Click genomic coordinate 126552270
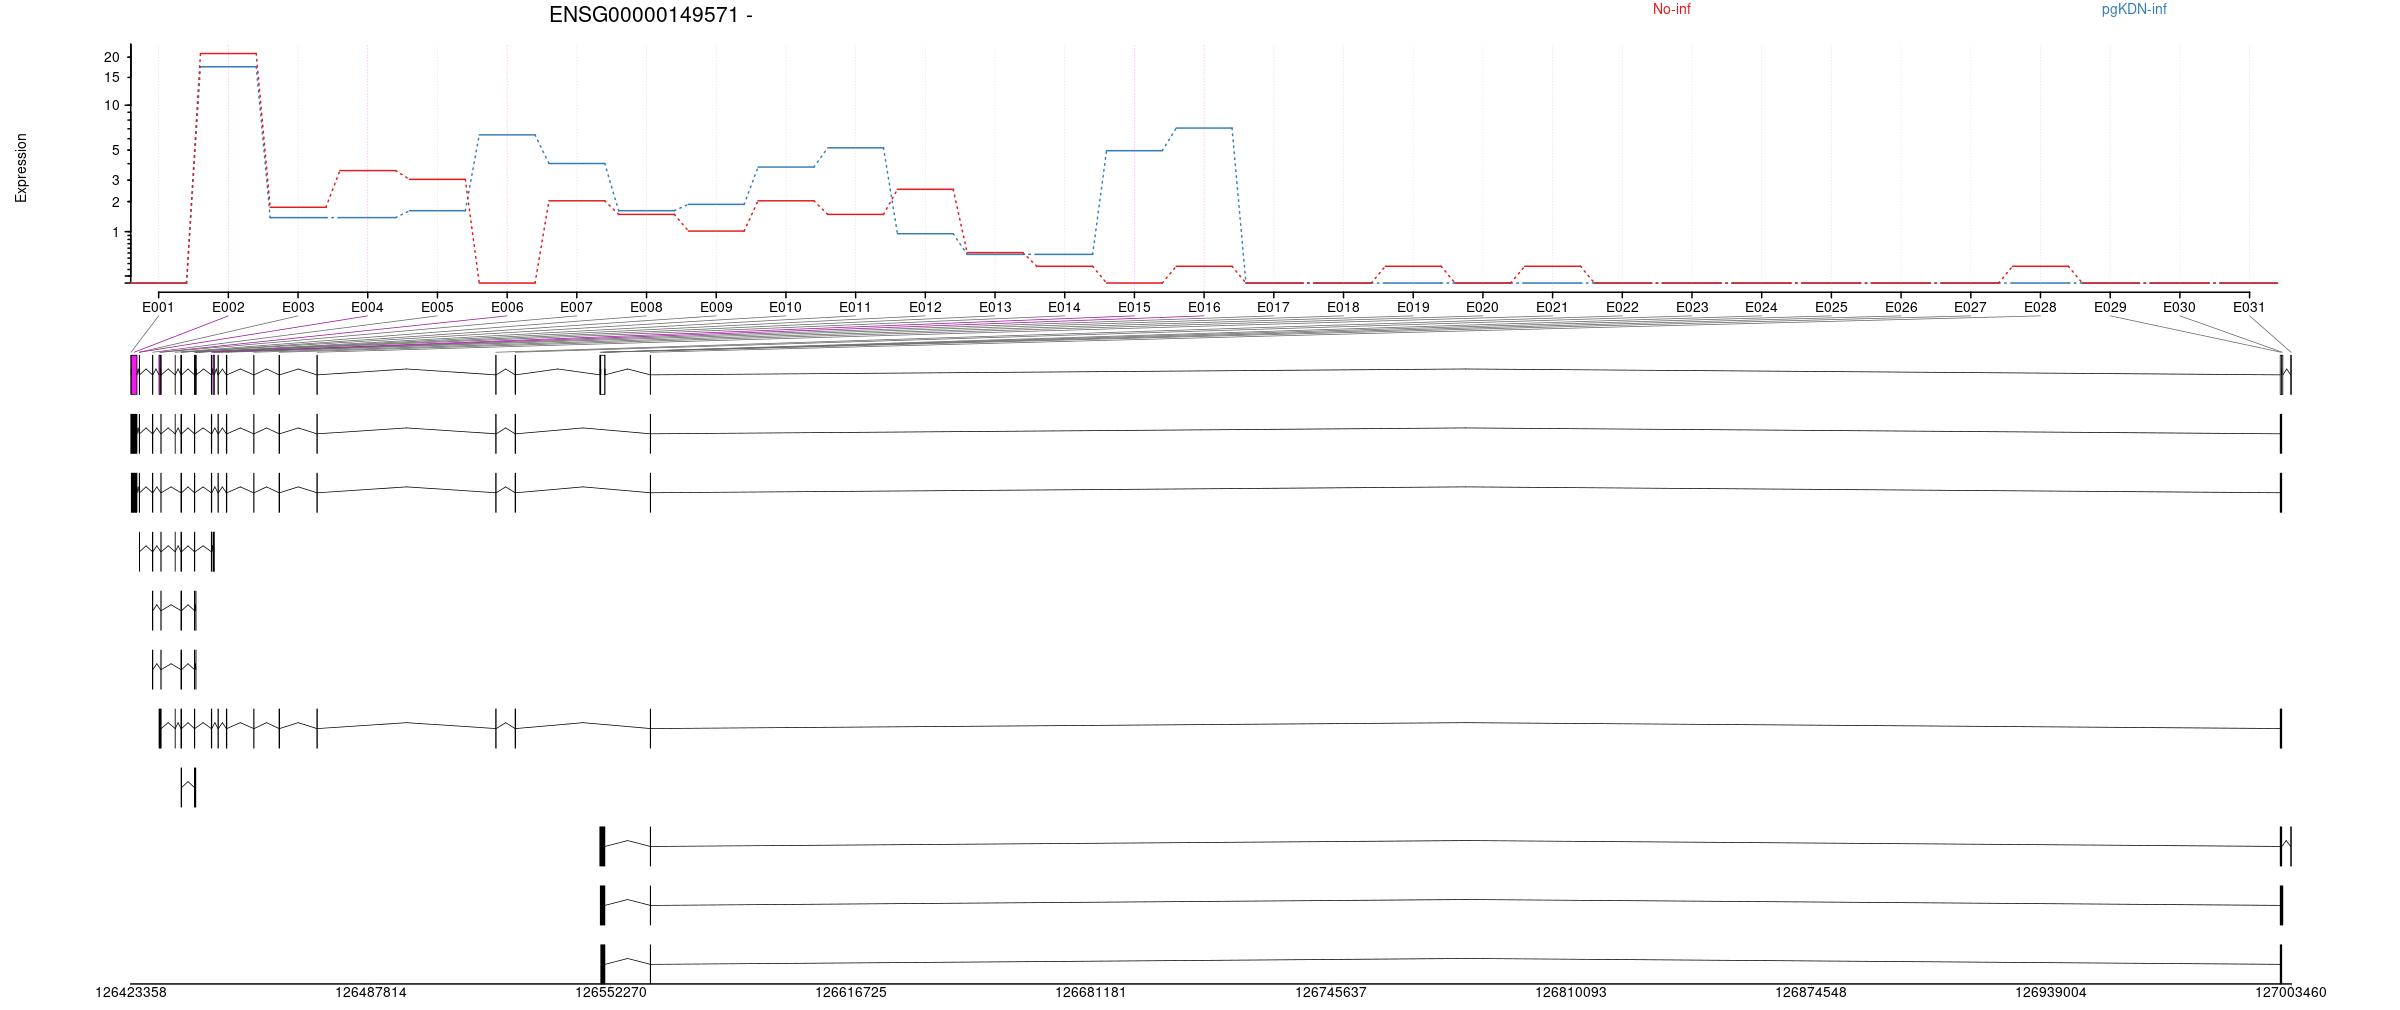Viewport: 2400px width, 1010px height. tap(611, 992)
